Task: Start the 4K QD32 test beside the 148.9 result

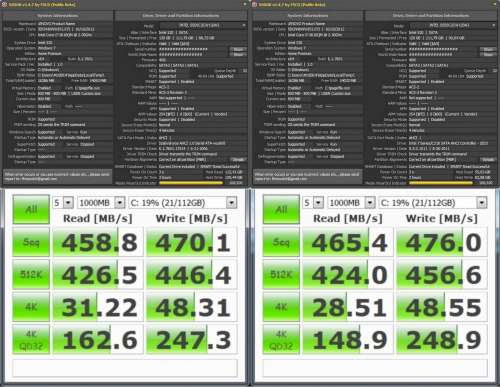Action: [x=281, y=339]
